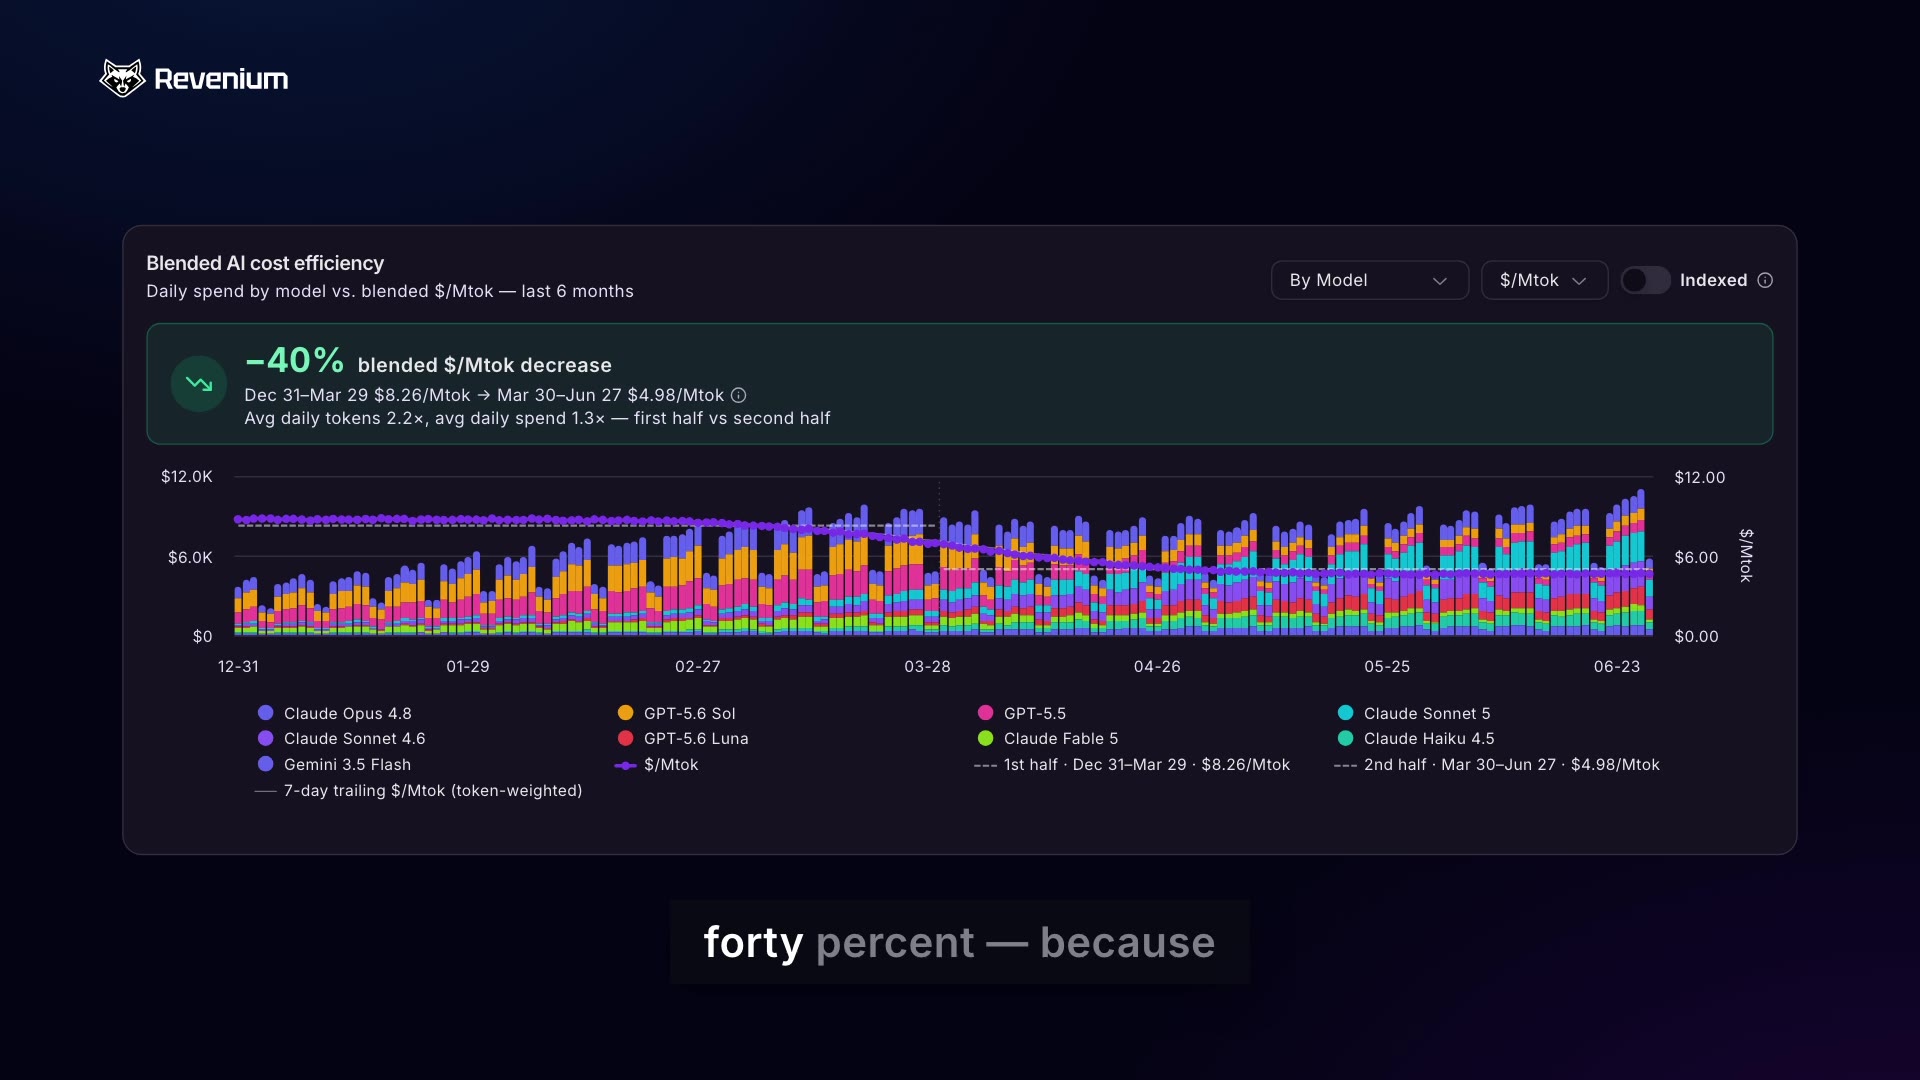
Task: Toggle Claude Haiku 4.5 legend entry
Action: pos(1416,738)
